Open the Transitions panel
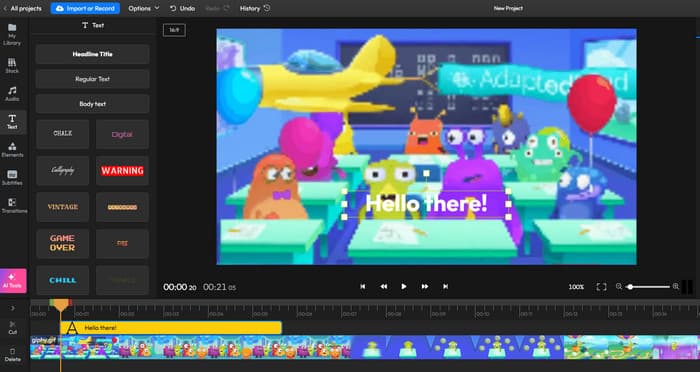Viewport: 700px width, 372px height. coord(12,206)
